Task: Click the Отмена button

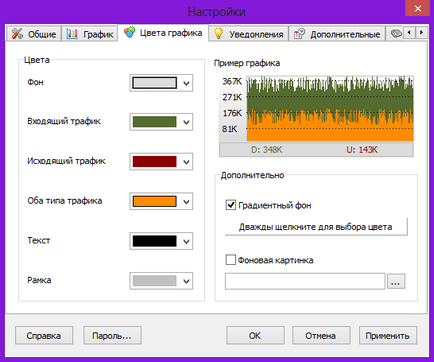Action: [321, 335]
